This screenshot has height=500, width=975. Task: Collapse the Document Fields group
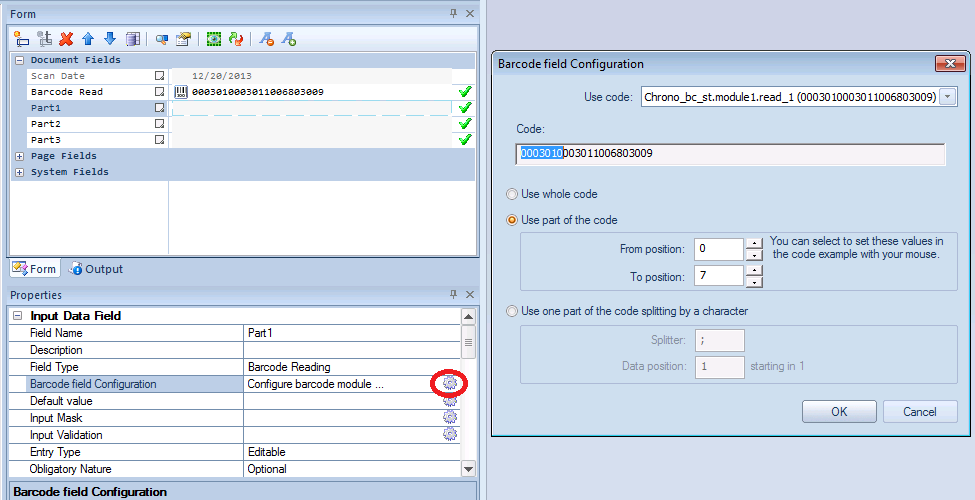tap(20, 60)
